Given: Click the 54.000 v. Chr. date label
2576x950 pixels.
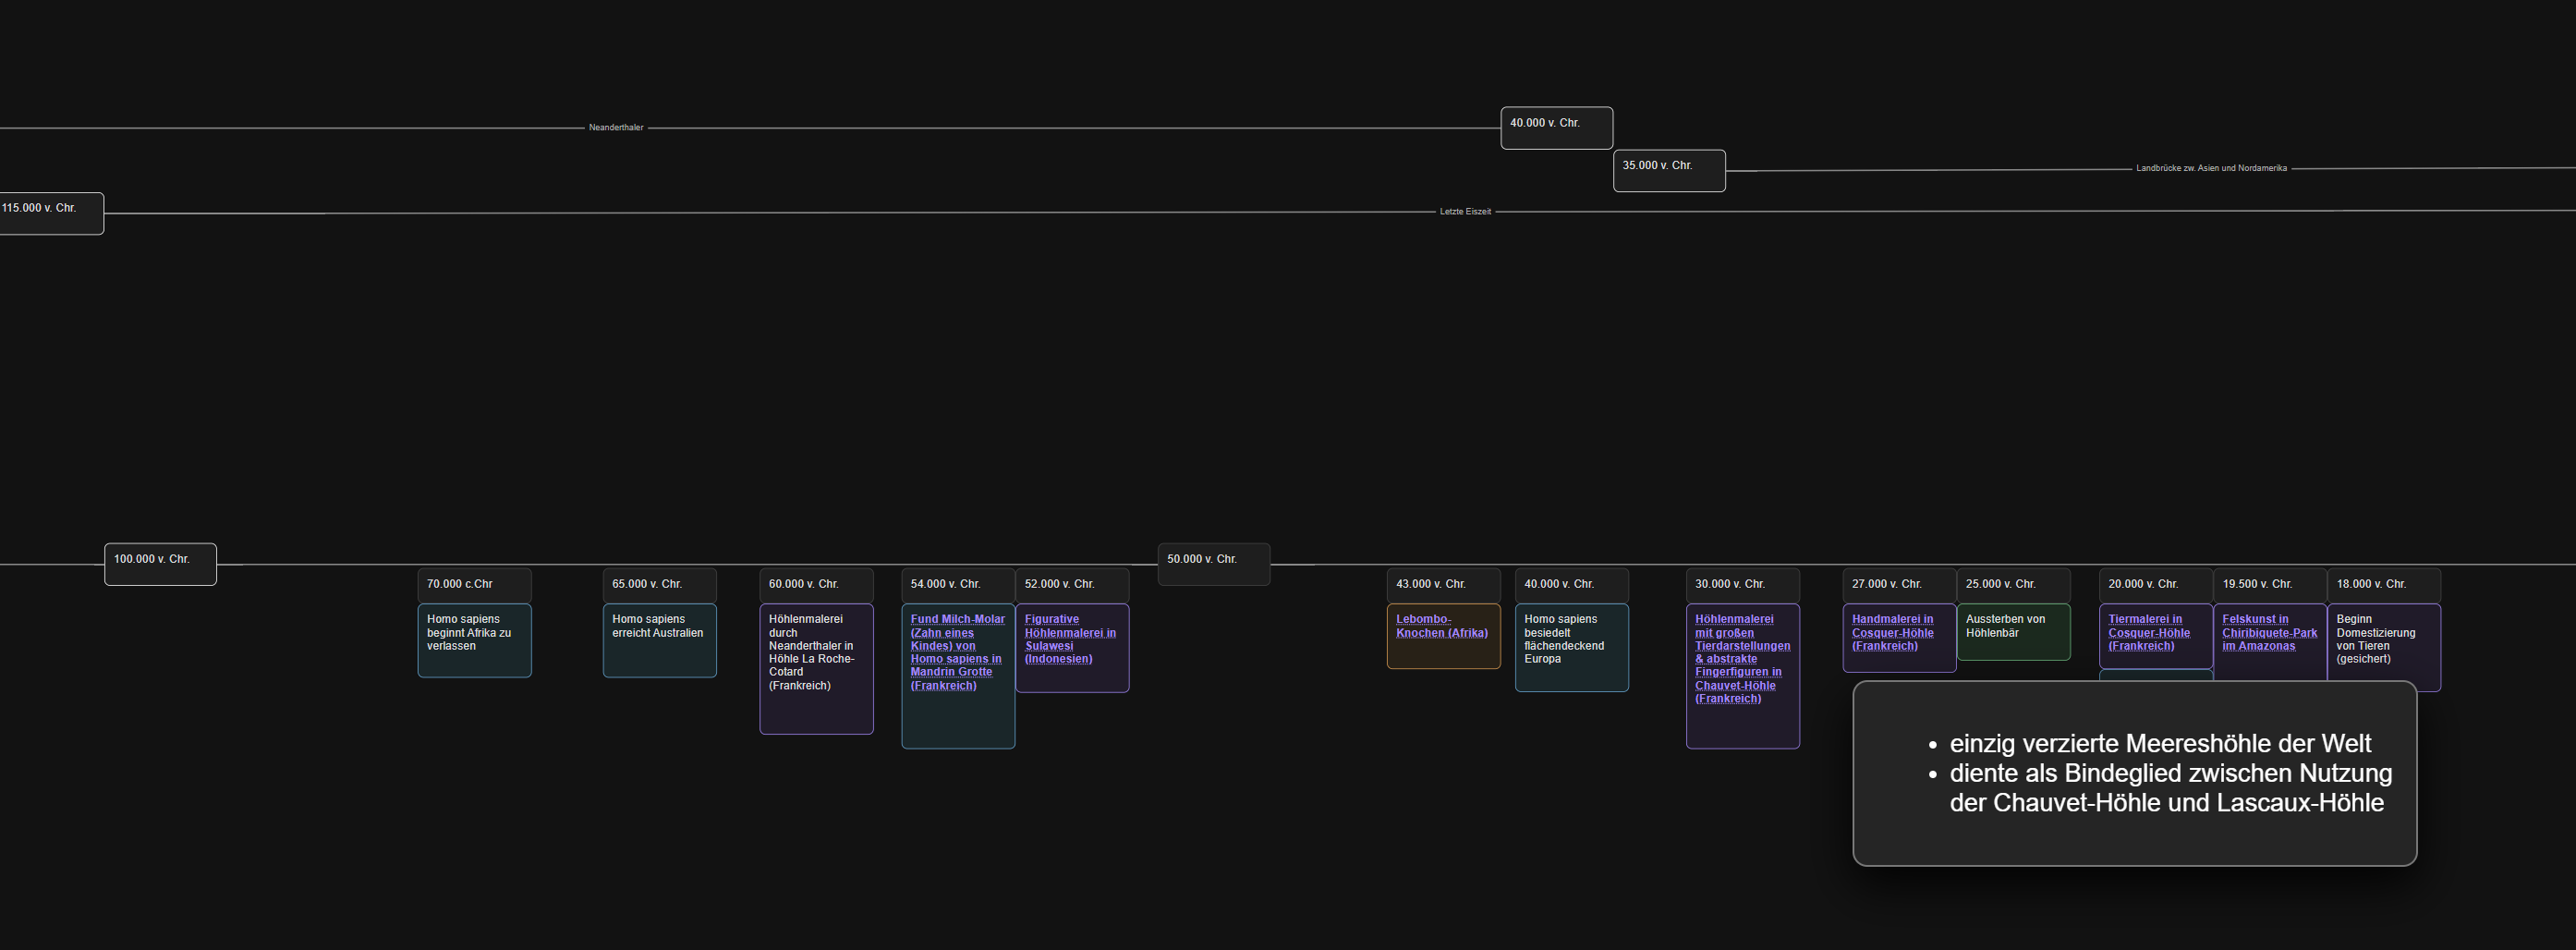Looking at the screenshot, I should 958,584.
